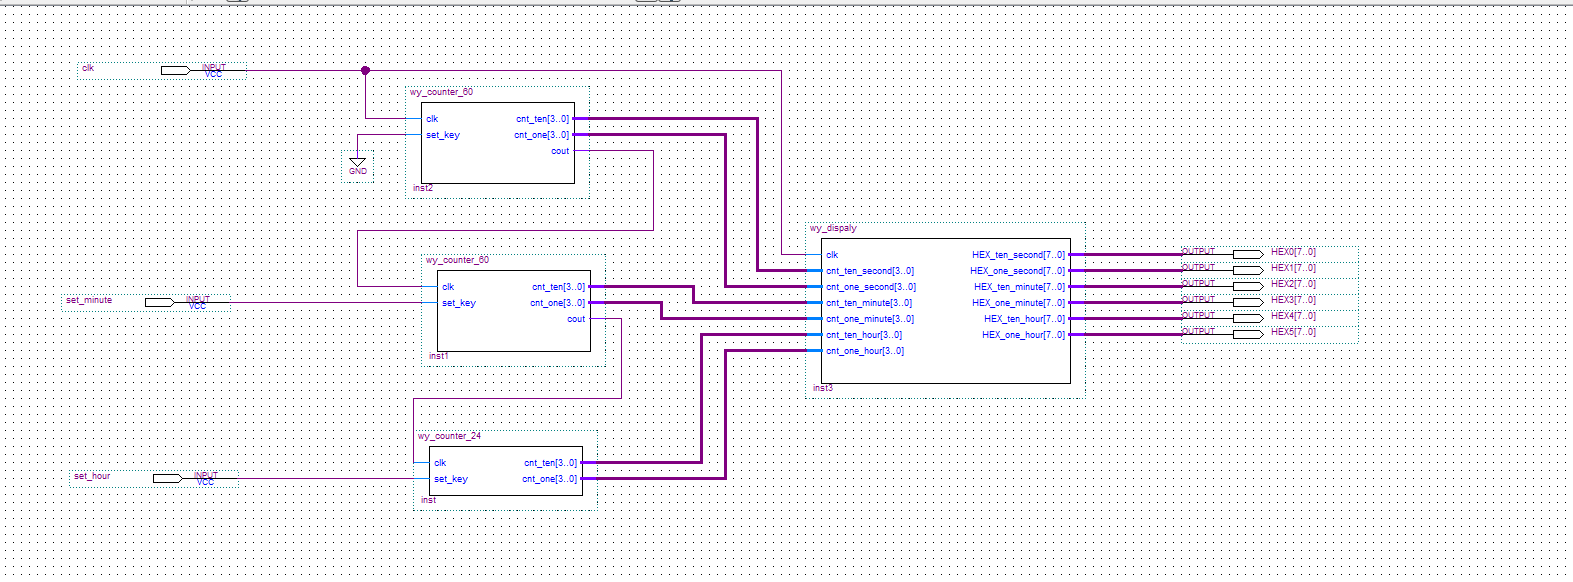Click the wy_counter_24 block title
Image resolution: width=1573 pixels, height=582 pixels.
point(449,436)
